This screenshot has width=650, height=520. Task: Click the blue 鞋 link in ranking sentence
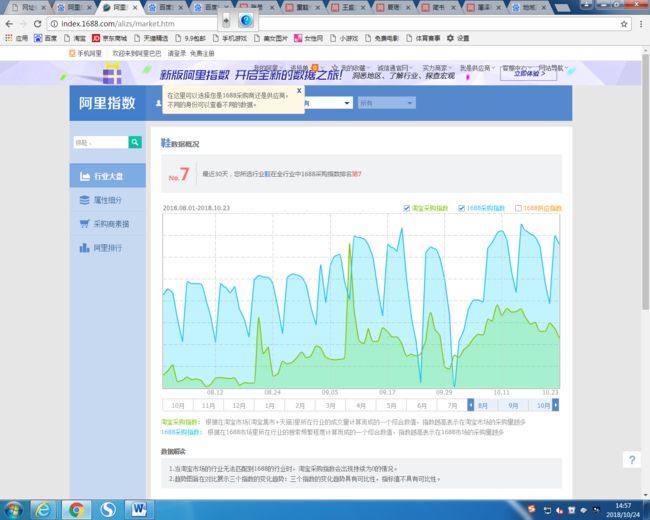267,174
